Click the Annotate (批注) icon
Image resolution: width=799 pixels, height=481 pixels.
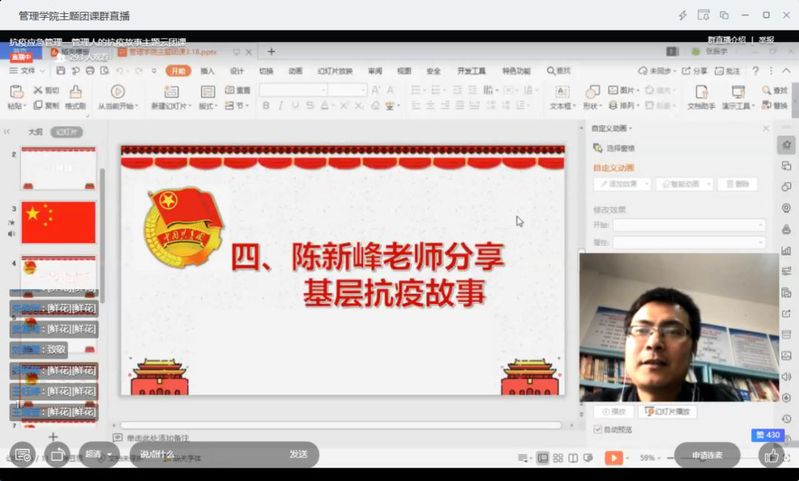tap(719, 70)
